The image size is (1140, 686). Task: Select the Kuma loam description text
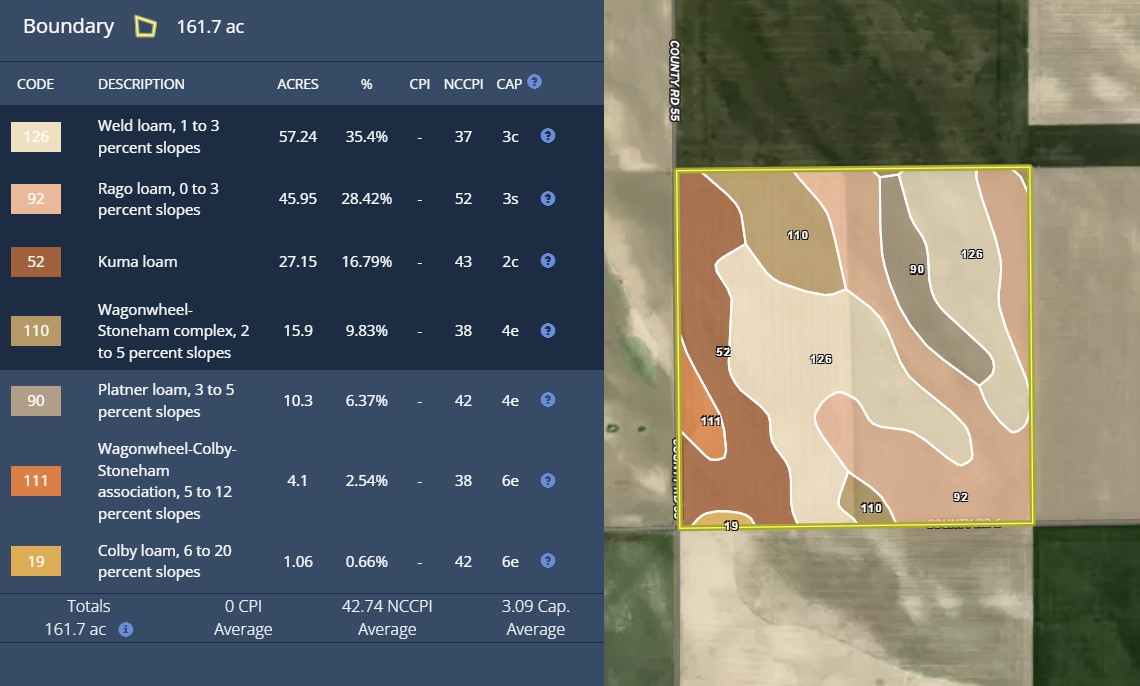click(137, 262)
